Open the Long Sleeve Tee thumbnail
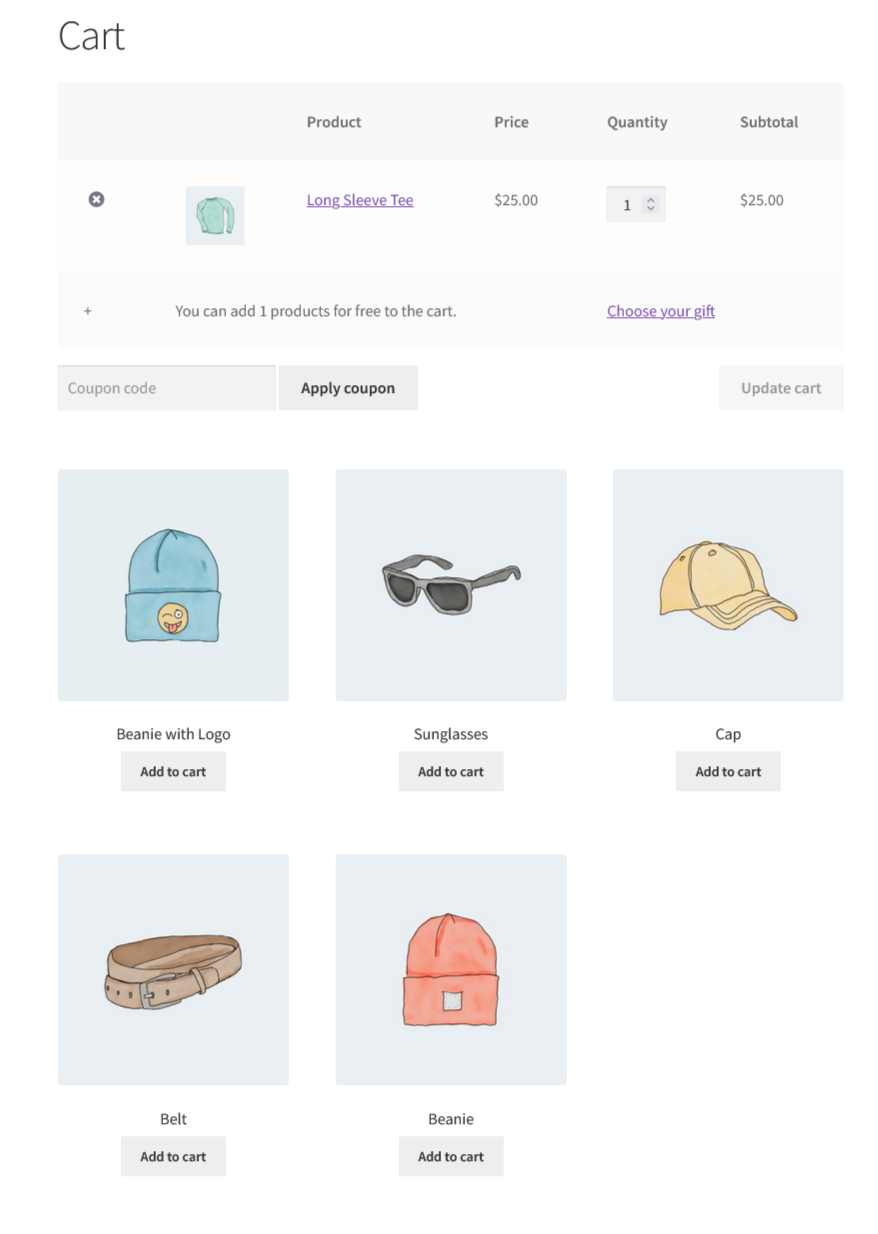The image size is (878, 1234). [x=215, y=215]
